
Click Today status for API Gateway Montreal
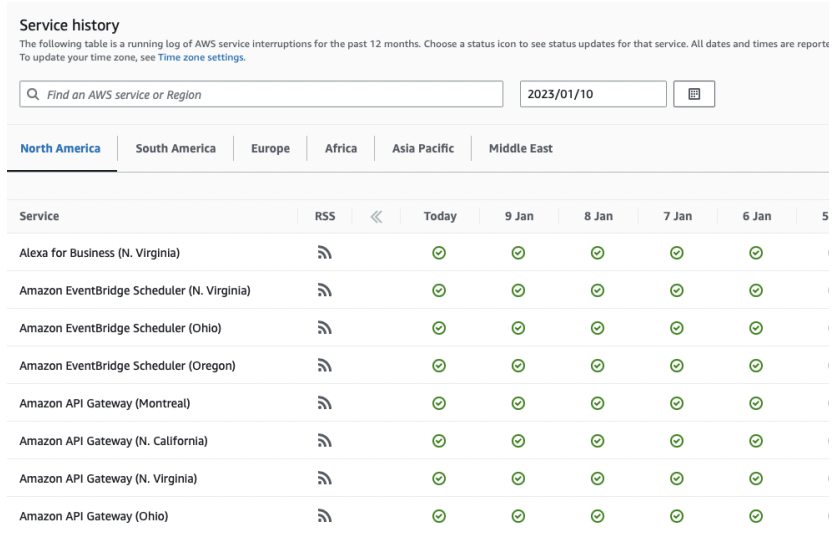tap(439, 403)
